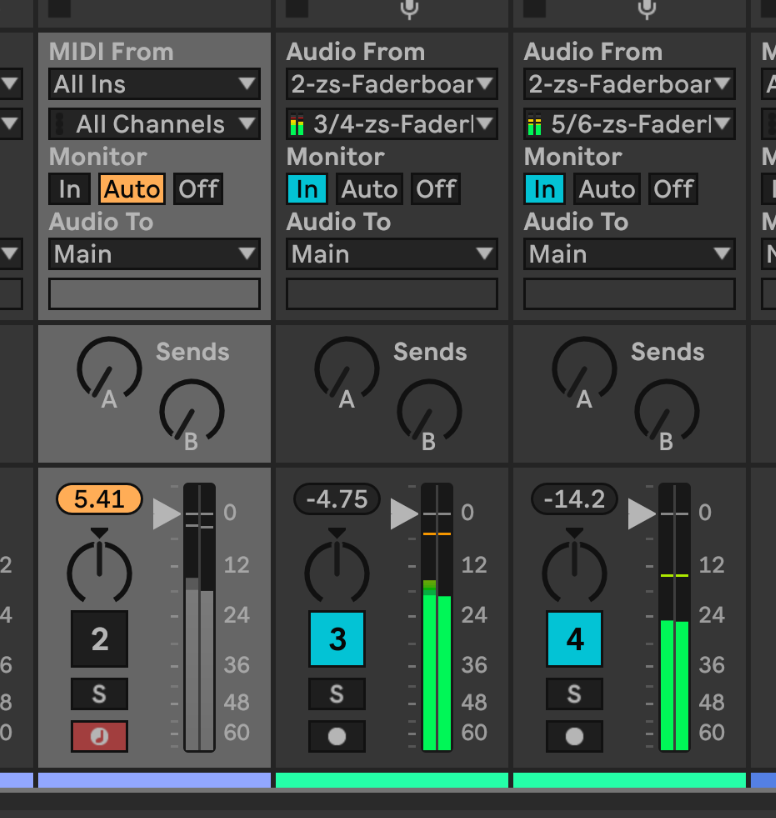Screen dimensions: 776x818
Task: Activate track 2 with its number button
Action: tap(99, 639)
